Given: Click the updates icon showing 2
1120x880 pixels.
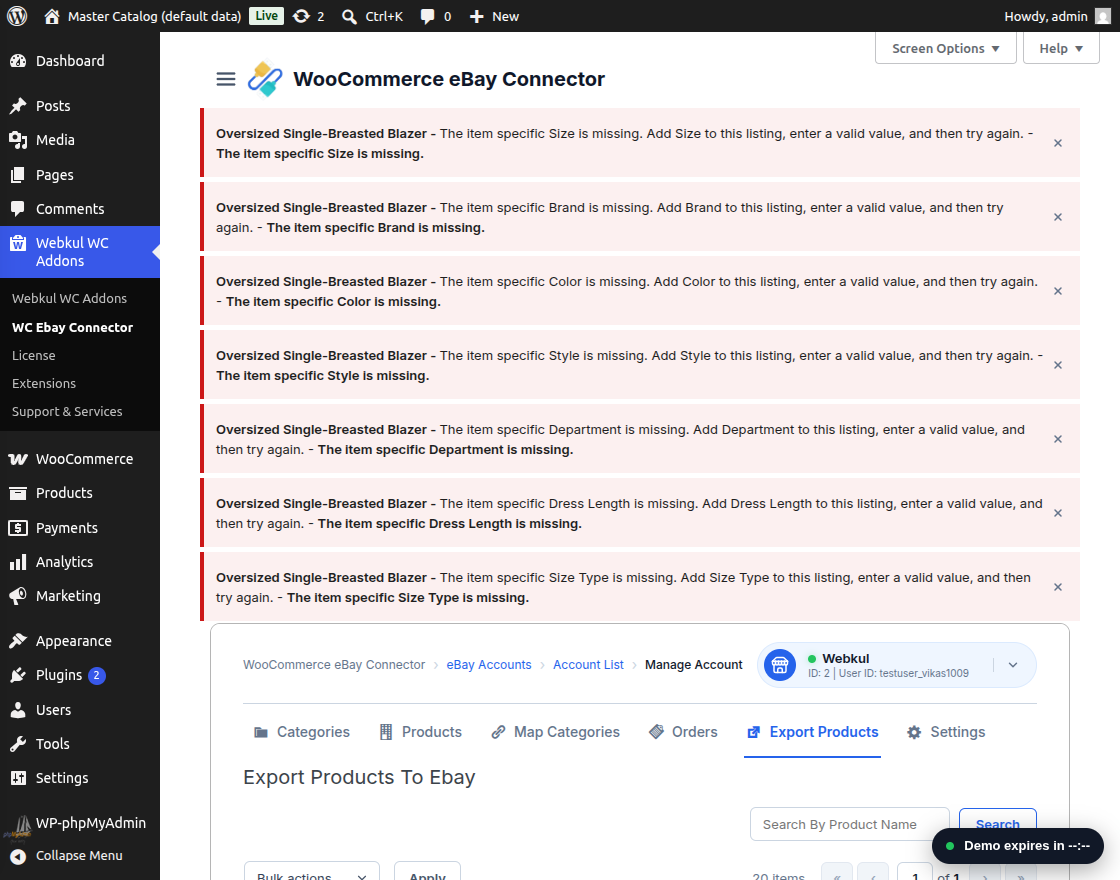Looking at the screenshot, I should point(309,16).
